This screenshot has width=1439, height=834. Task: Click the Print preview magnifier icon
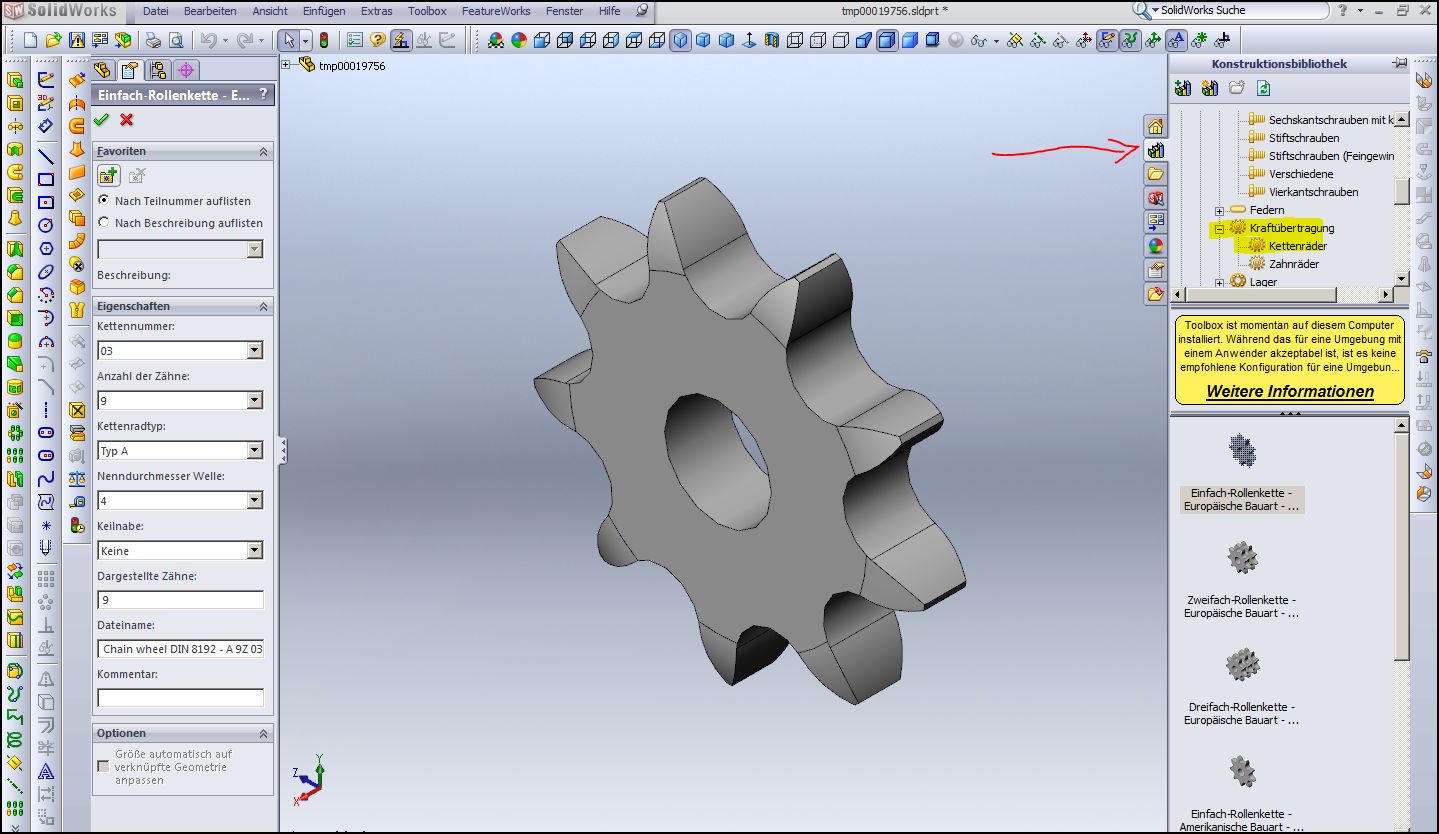click(176, 41)
